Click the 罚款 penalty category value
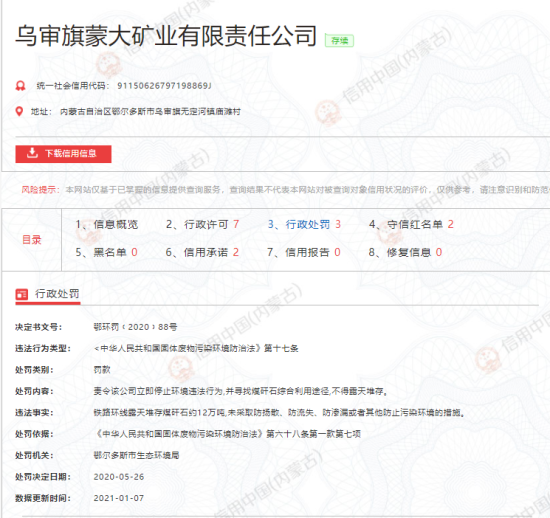This screenshot has width=550, height=518. (x=102, y=370)
